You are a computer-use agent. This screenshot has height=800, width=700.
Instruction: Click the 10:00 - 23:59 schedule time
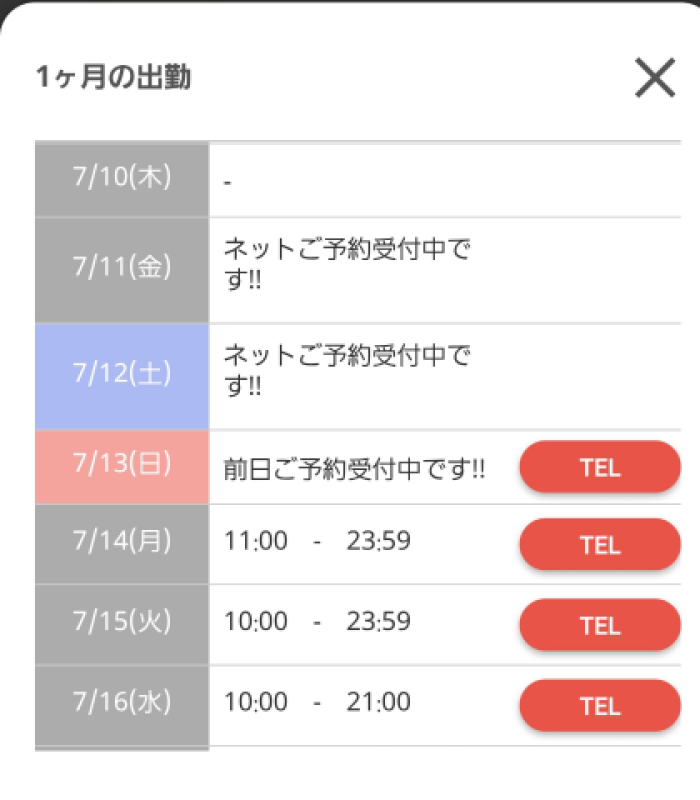pyautogui.click(x=317, y=621)
